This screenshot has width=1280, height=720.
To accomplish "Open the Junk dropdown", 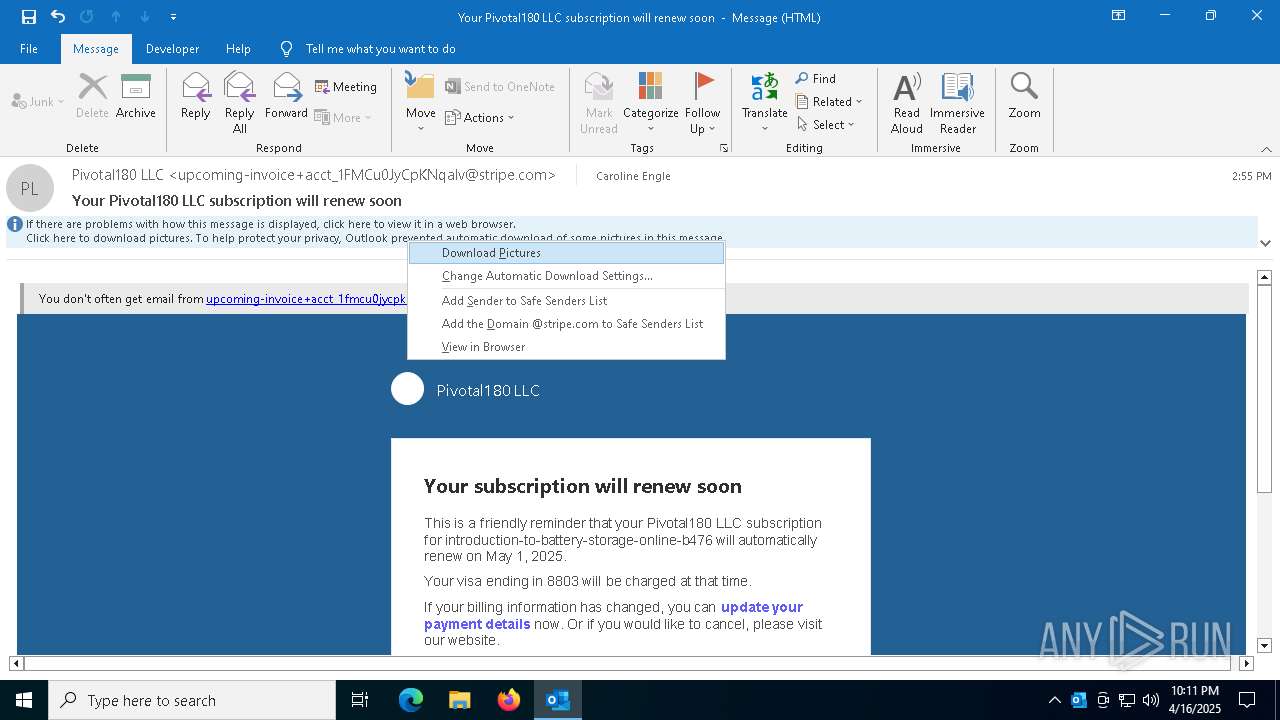I will pyautogui.click(x=38, y=102).
